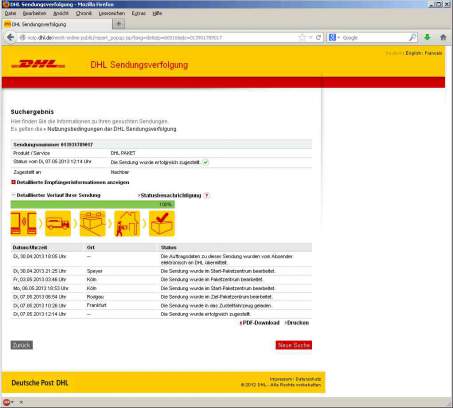The width and height of the screenshot is (453, 408).
Task: Open the downloads green arrow icon
Action: 427,37
